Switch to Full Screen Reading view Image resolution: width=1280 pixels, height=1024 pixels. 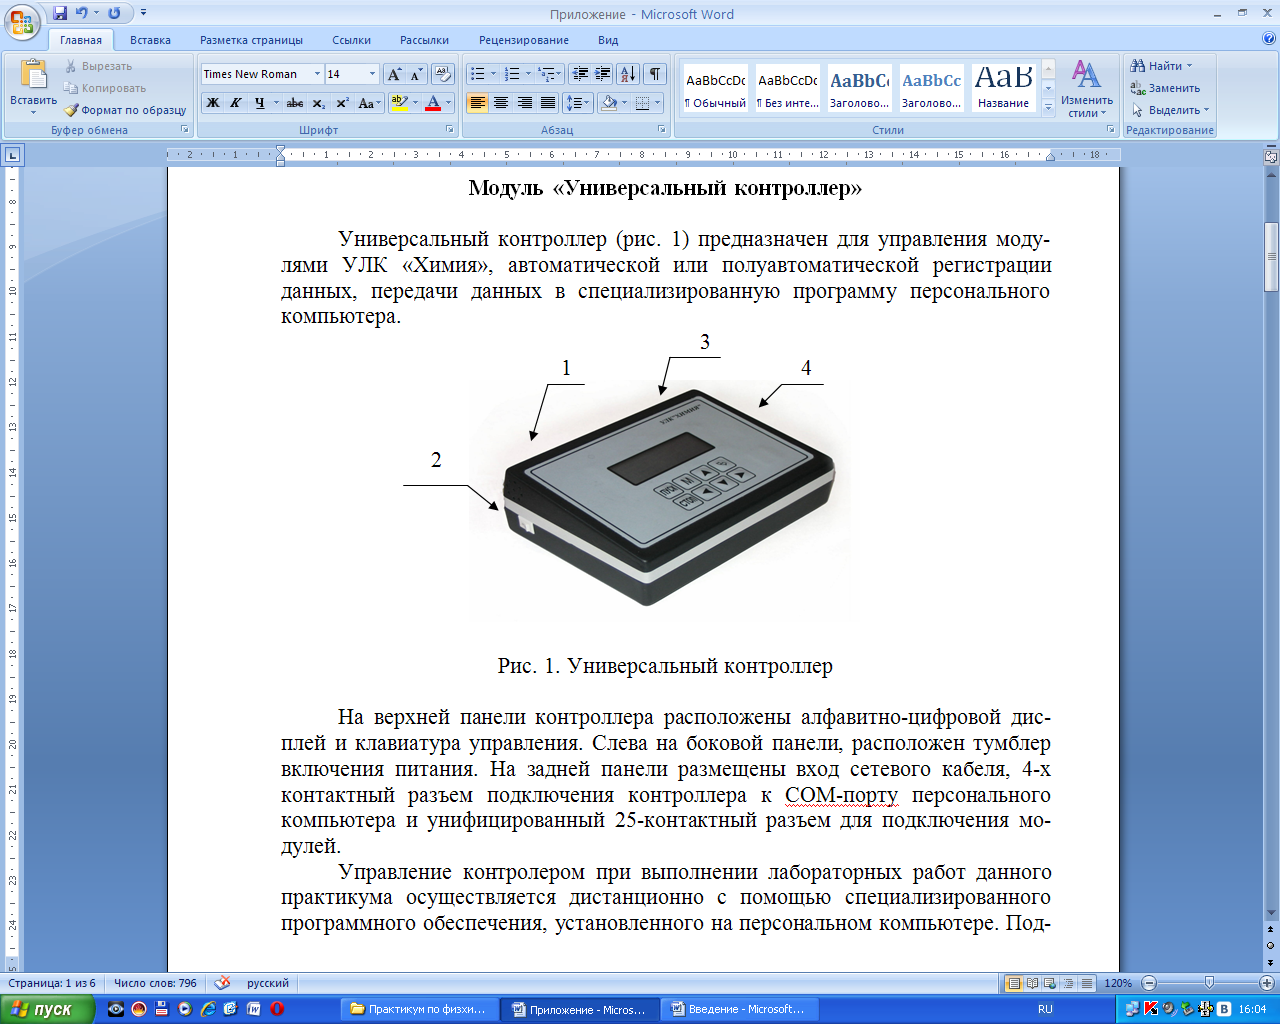click(1033, 983)
